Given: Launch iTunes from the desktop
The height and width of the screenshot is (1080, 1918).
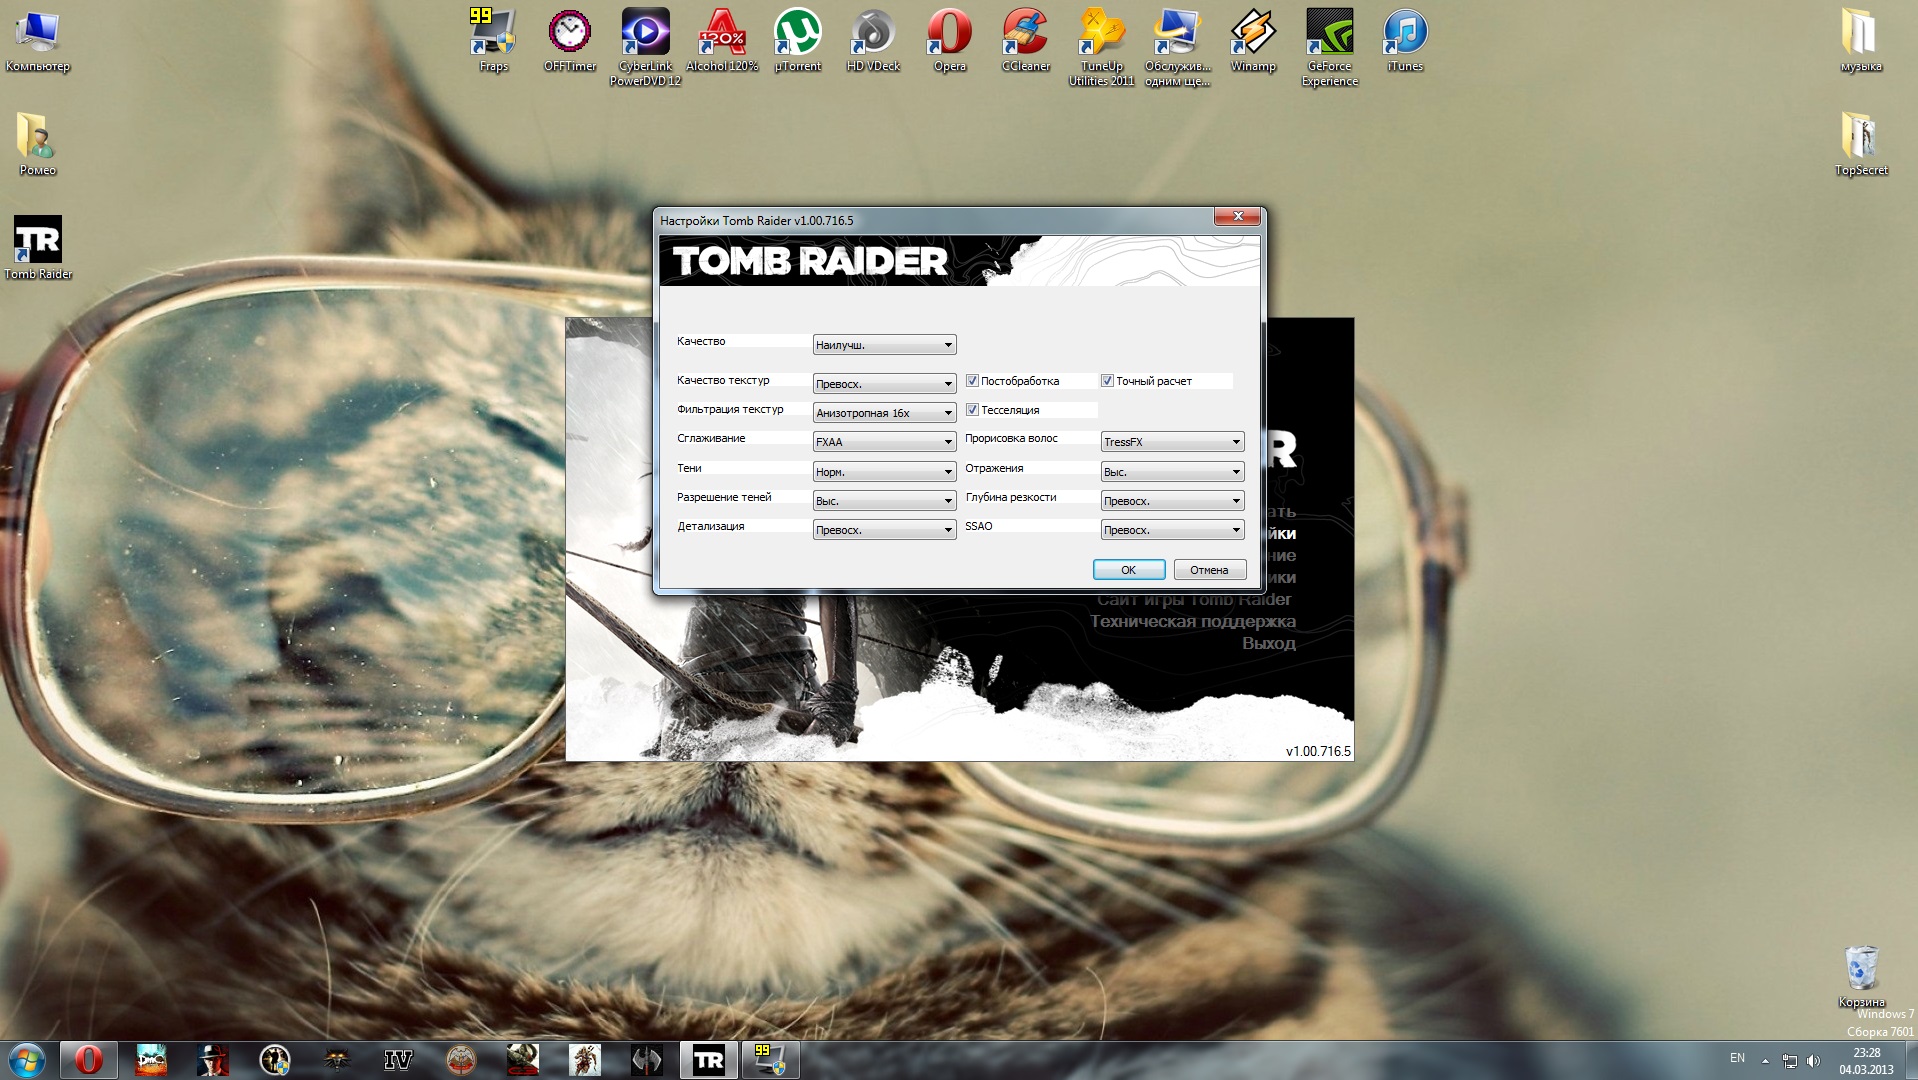Looking at the screenshot, I should (1405, 41).
